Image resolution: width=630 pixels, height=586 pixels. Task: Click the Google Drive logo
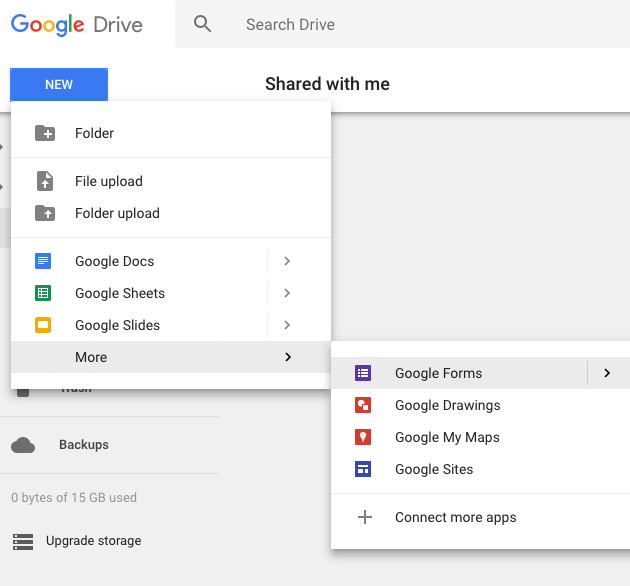click(x=76, y=25)
